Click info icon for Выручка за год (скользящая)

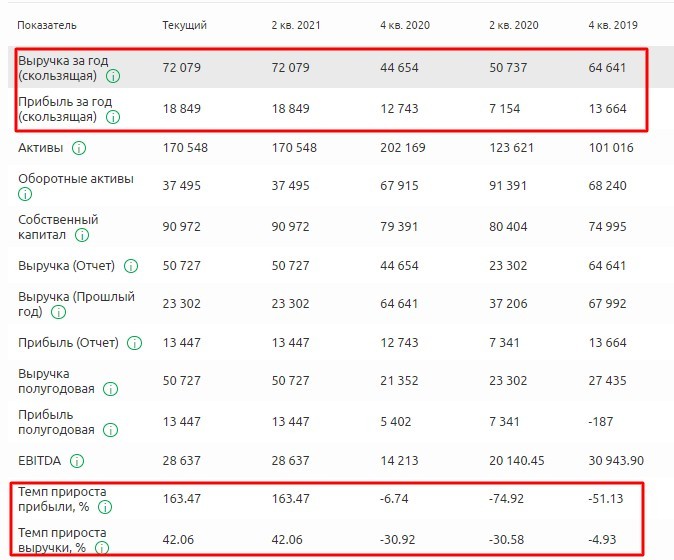(113, 76)
